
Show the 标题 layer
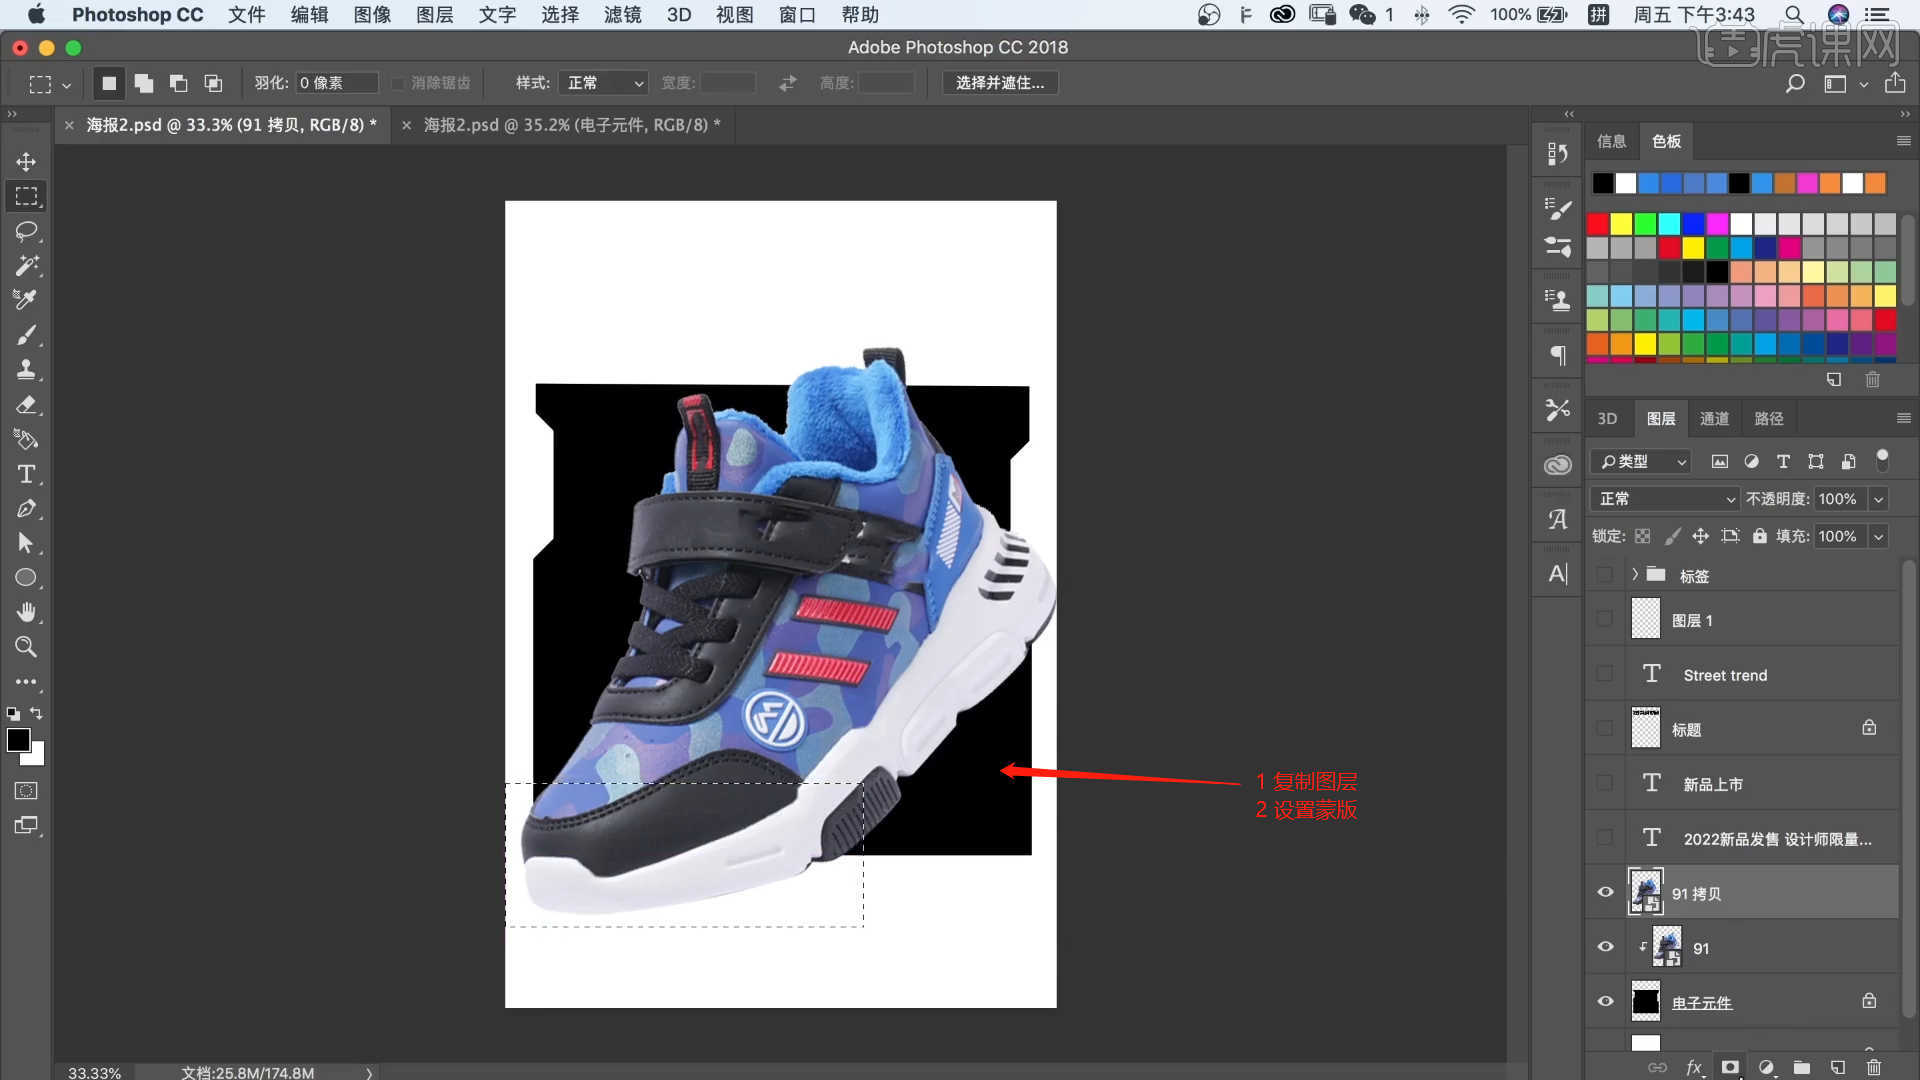(1606, 729)
